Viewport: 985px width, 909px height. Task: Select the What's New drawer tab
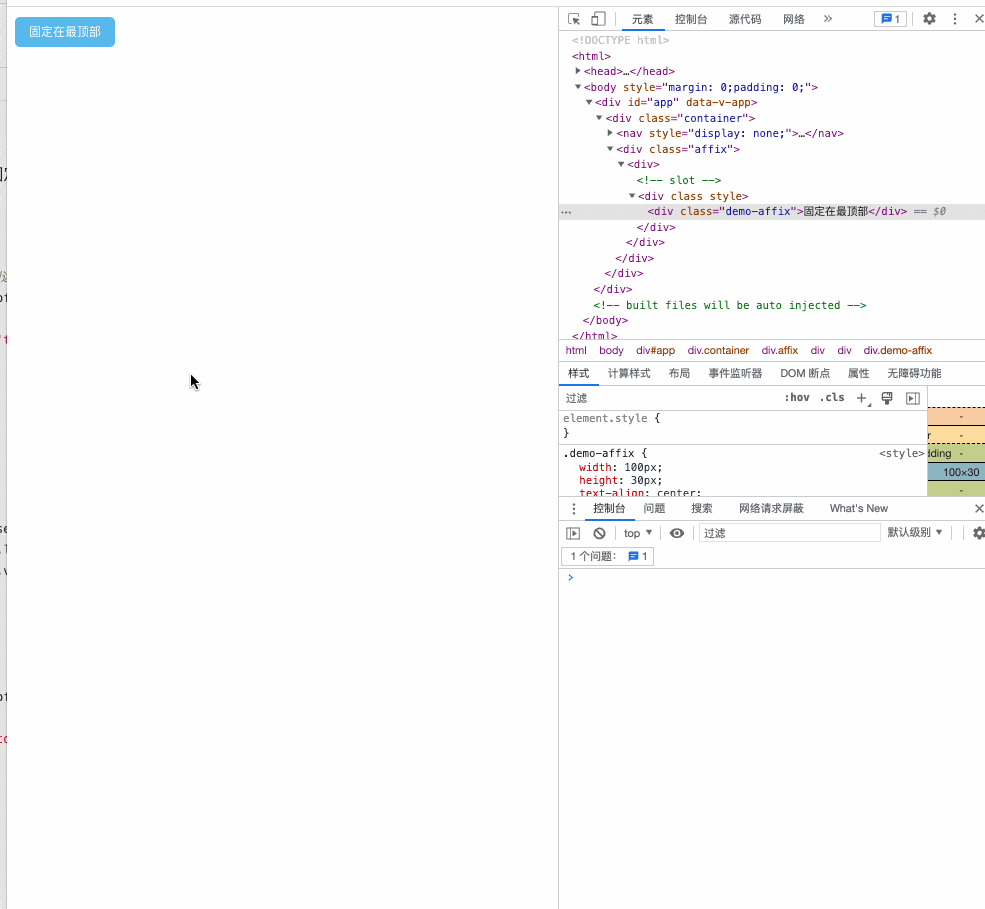pyautogui.click(x=859, y=509)
